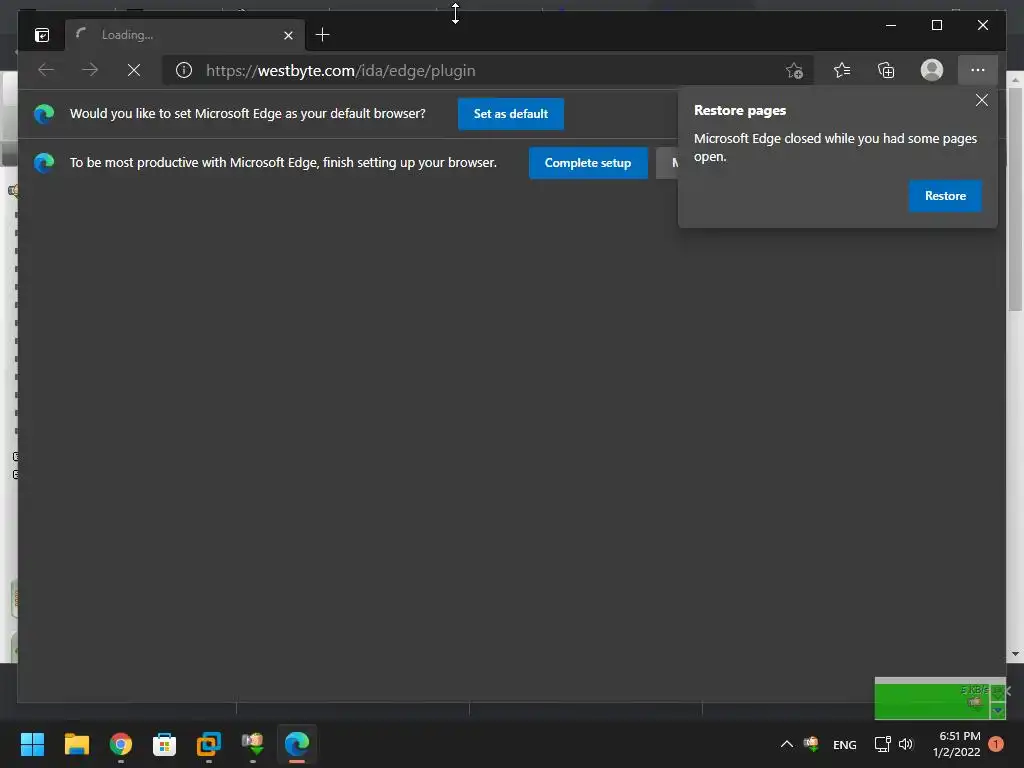Viewport: 1024px width, 768px height.
Task: Show hidden tray icons chevron
Action: pos(787,744)
